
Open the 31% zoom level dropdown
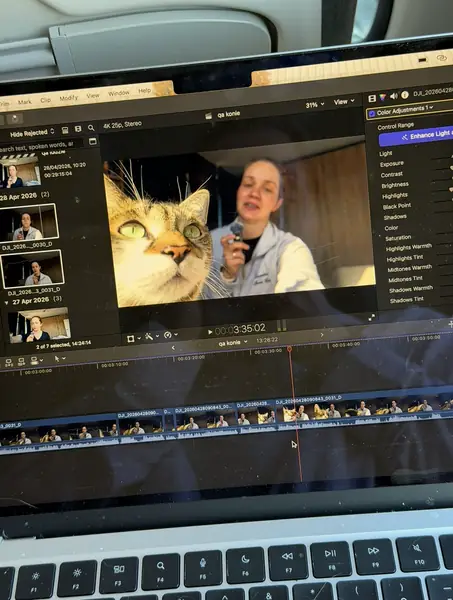point(314,104)
